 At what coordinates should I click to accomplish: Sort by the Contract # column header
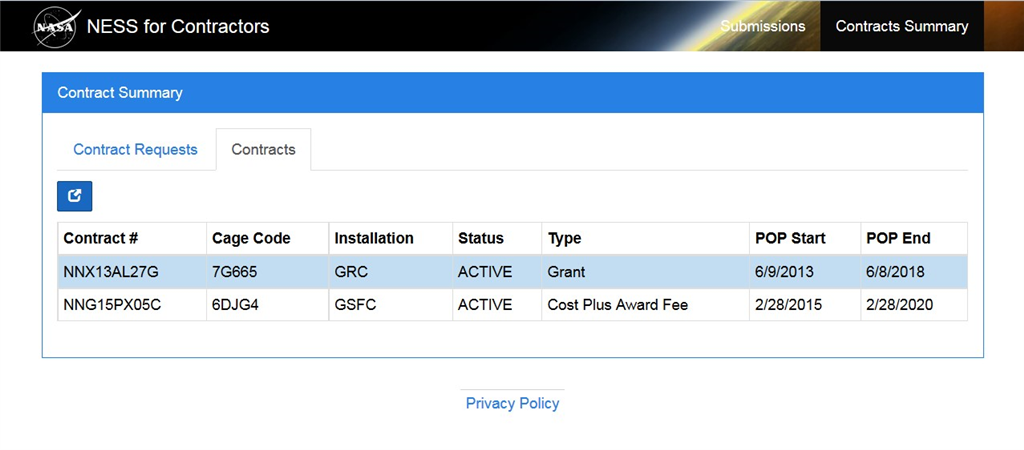(101, 238)
